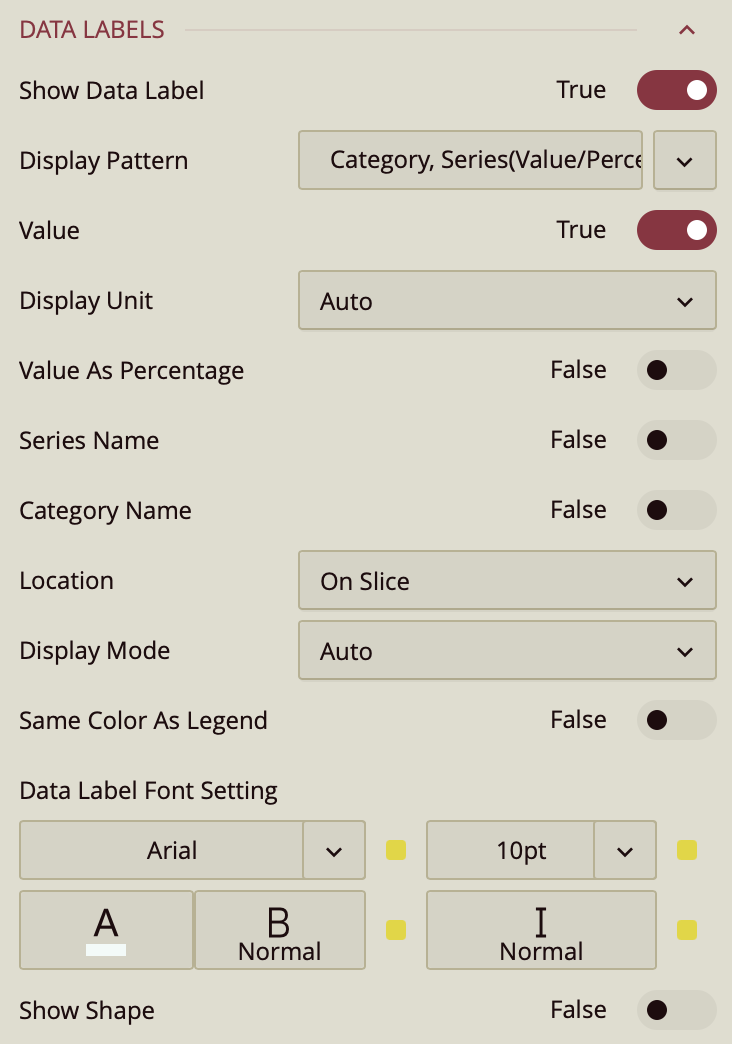The width and height of the screenshot is (732, 1044).
Task: Enable Value As Percentage toggle
Action: [x=677, y=370]
